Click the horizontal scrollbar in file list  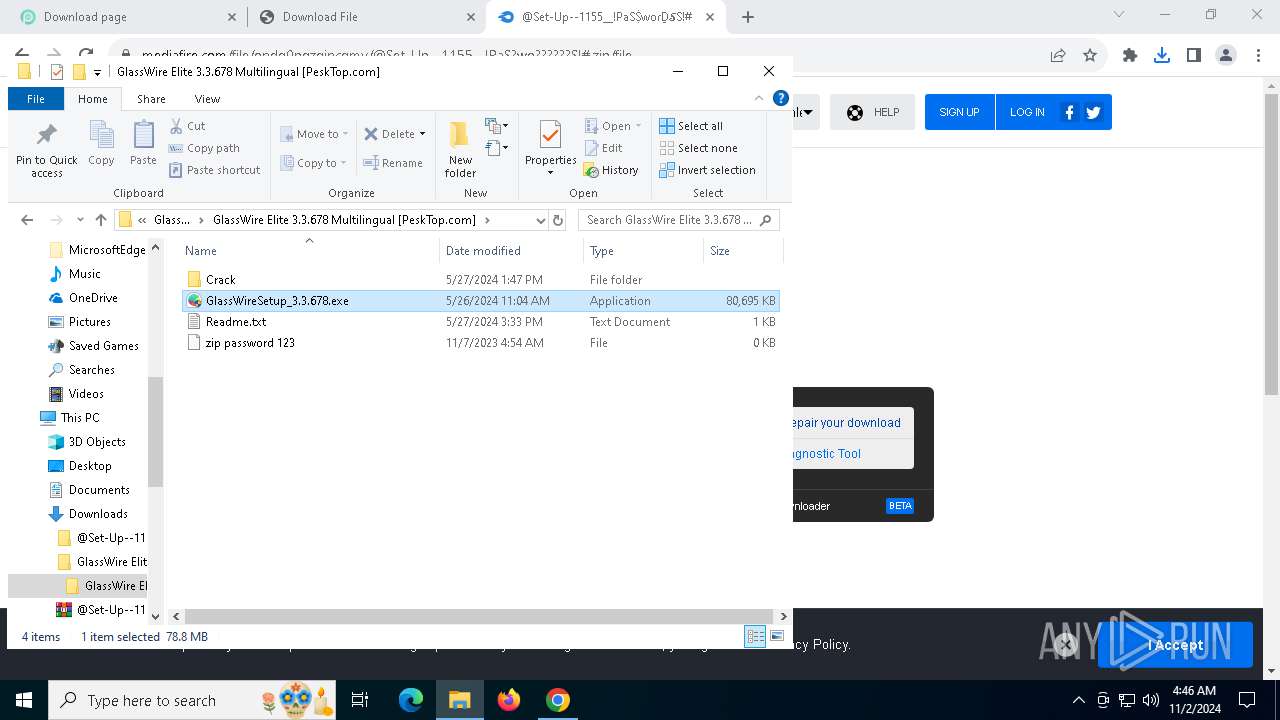(x=481, y=617)
